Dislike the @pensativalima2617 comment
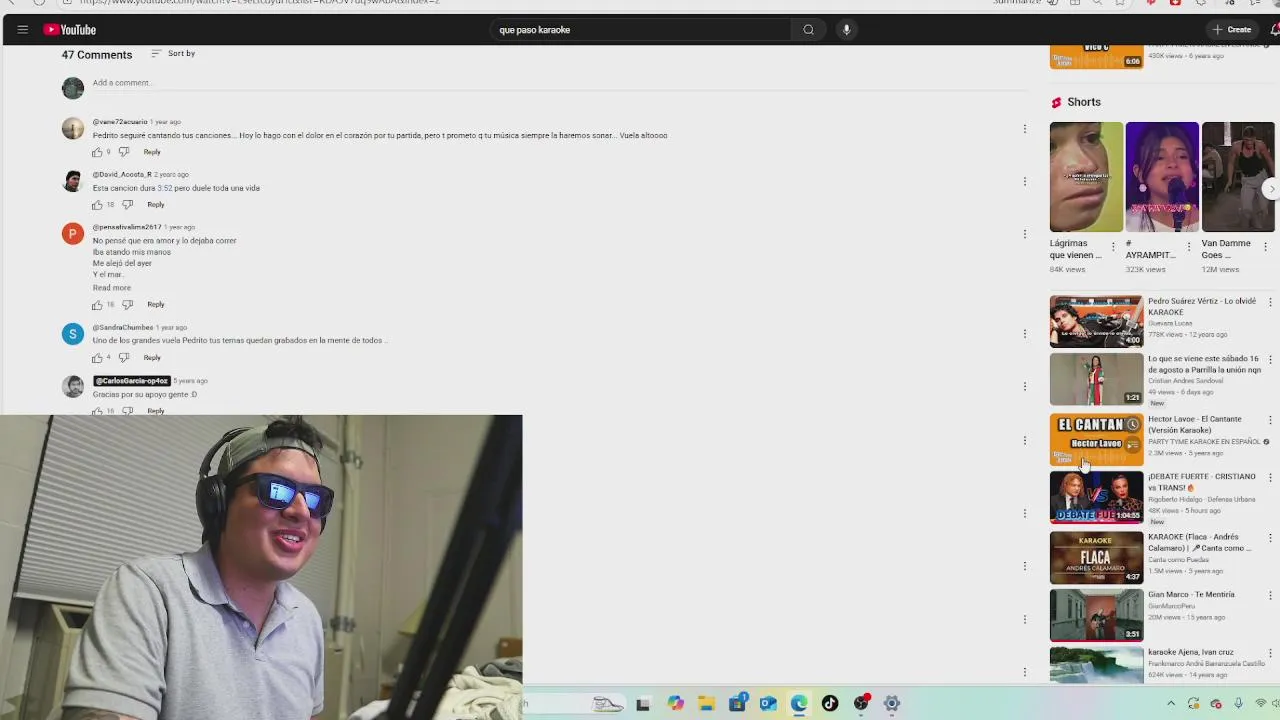Image resolution: width=1280 pixels, height=720 pixels. [x=127, y=305]
